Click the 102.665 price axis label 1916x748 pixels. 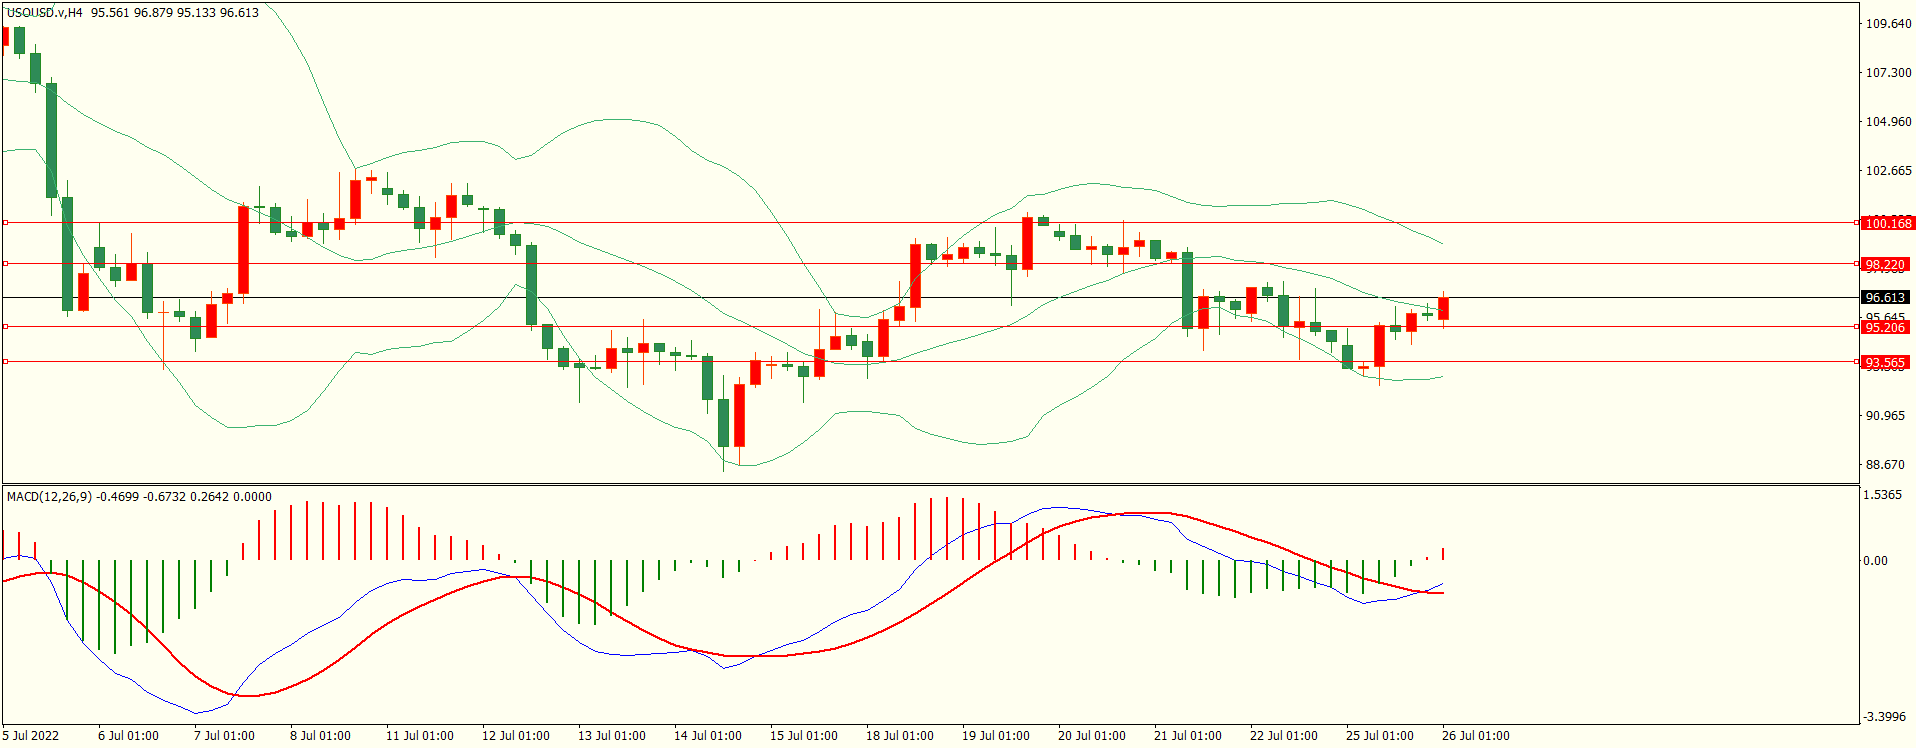[x=1888, y=171]
